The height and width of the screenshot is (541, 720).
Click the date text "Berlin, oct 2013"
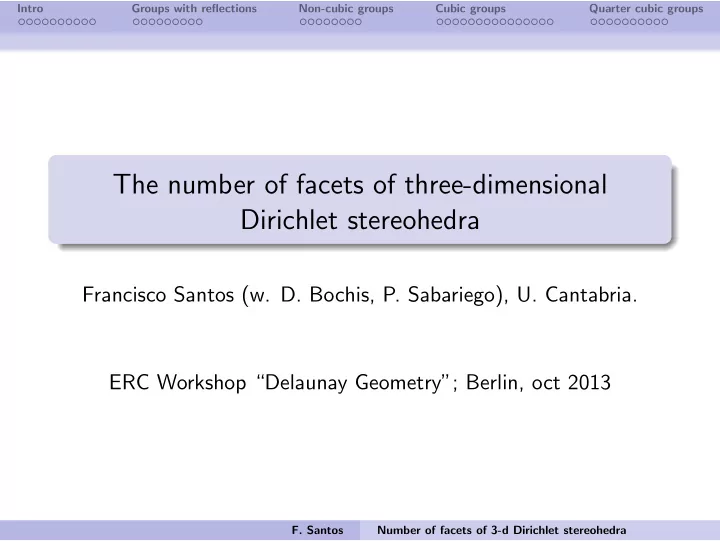coord(538,383)
